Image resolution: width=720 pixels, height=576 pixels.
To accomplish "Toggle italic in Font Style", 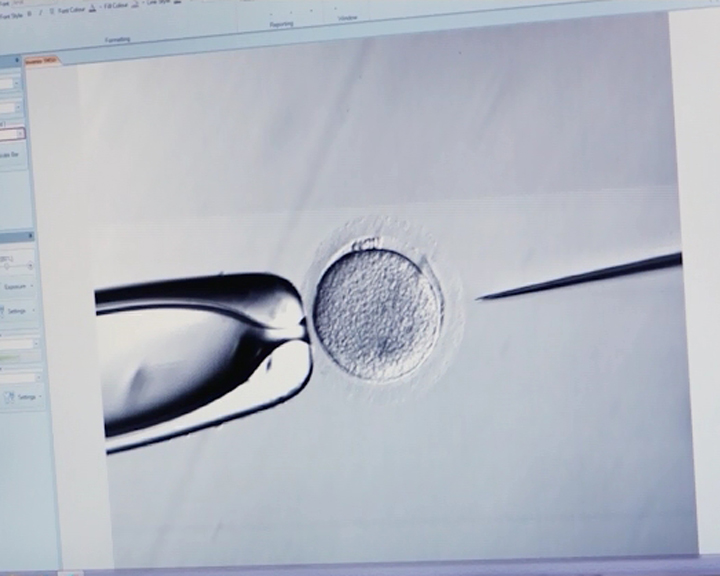I will (x=40, y=13).
